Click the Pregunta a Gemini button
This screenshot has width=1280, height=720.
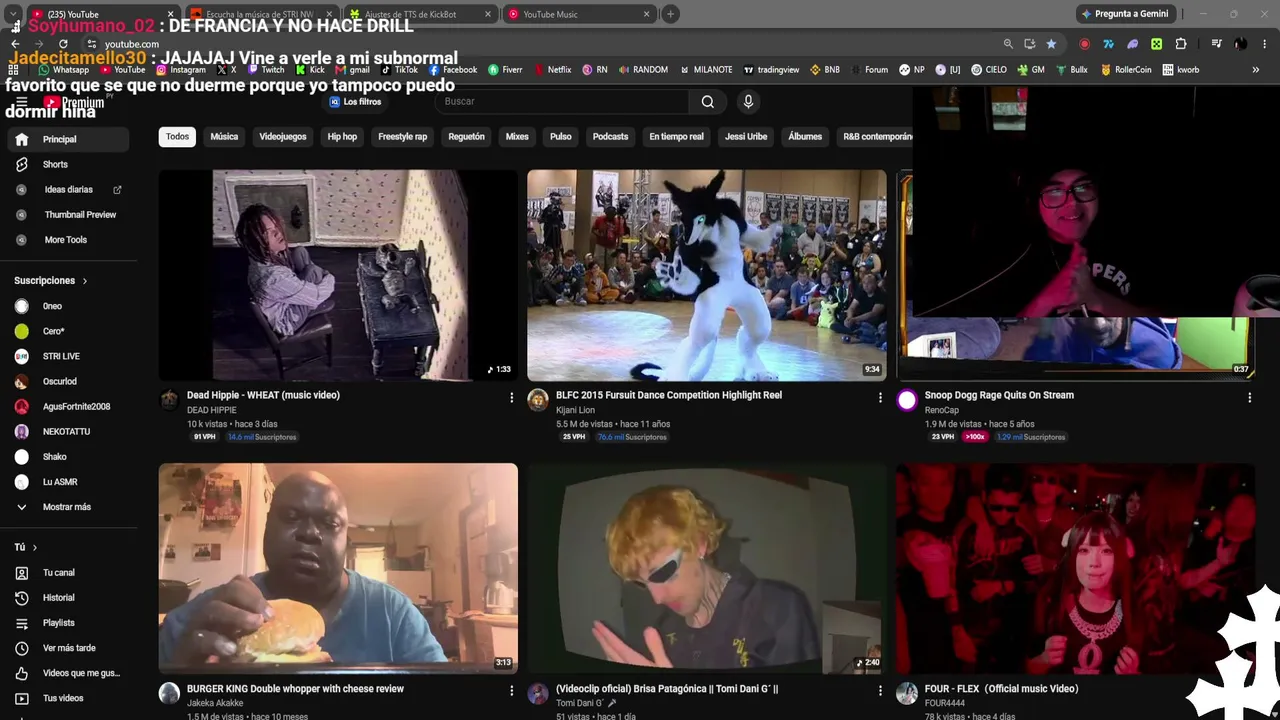[1124, 14]
